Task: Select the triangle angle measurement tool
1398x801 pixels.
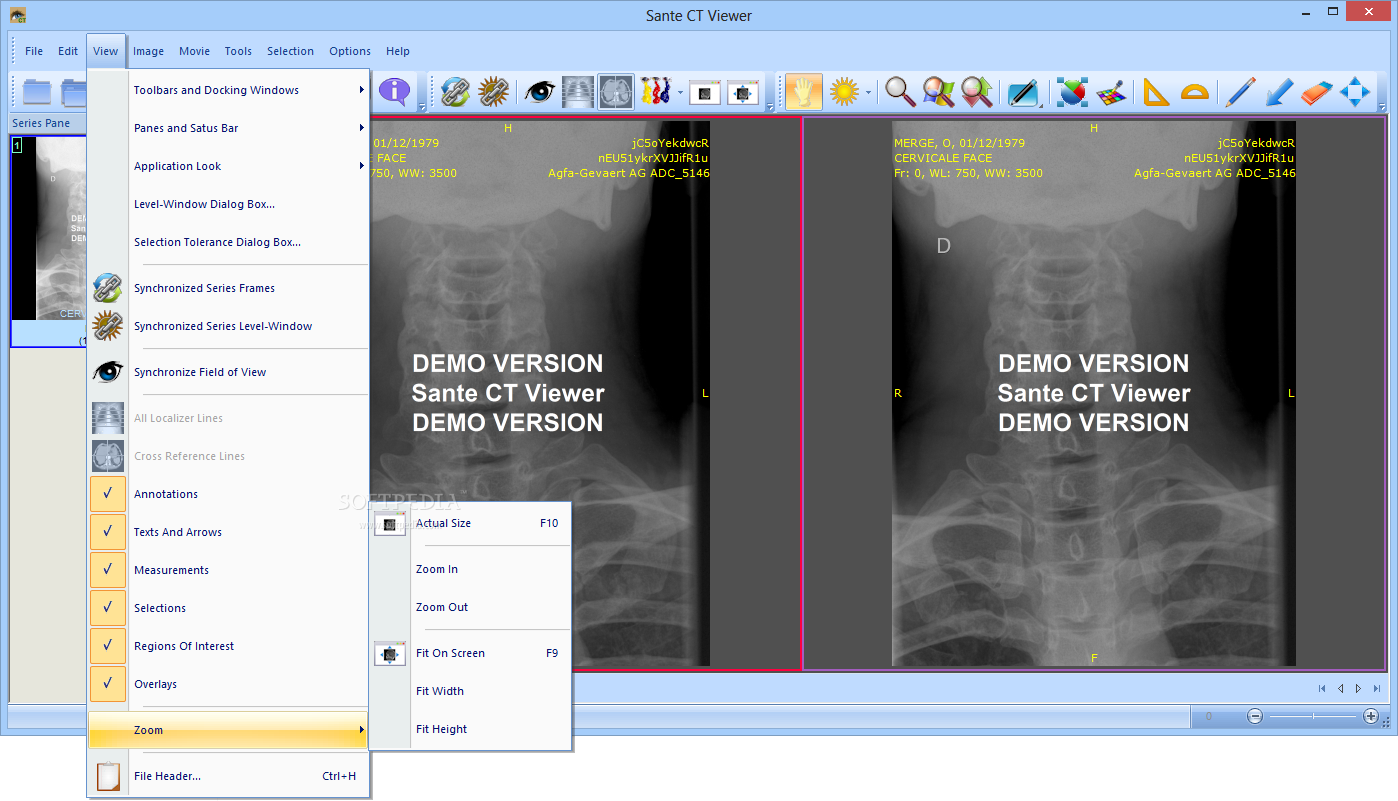Action: click(1156, 92)
